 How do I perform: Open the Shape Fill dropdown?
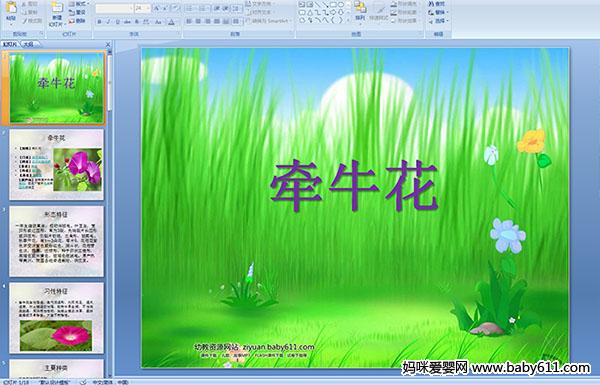[406, 3]
